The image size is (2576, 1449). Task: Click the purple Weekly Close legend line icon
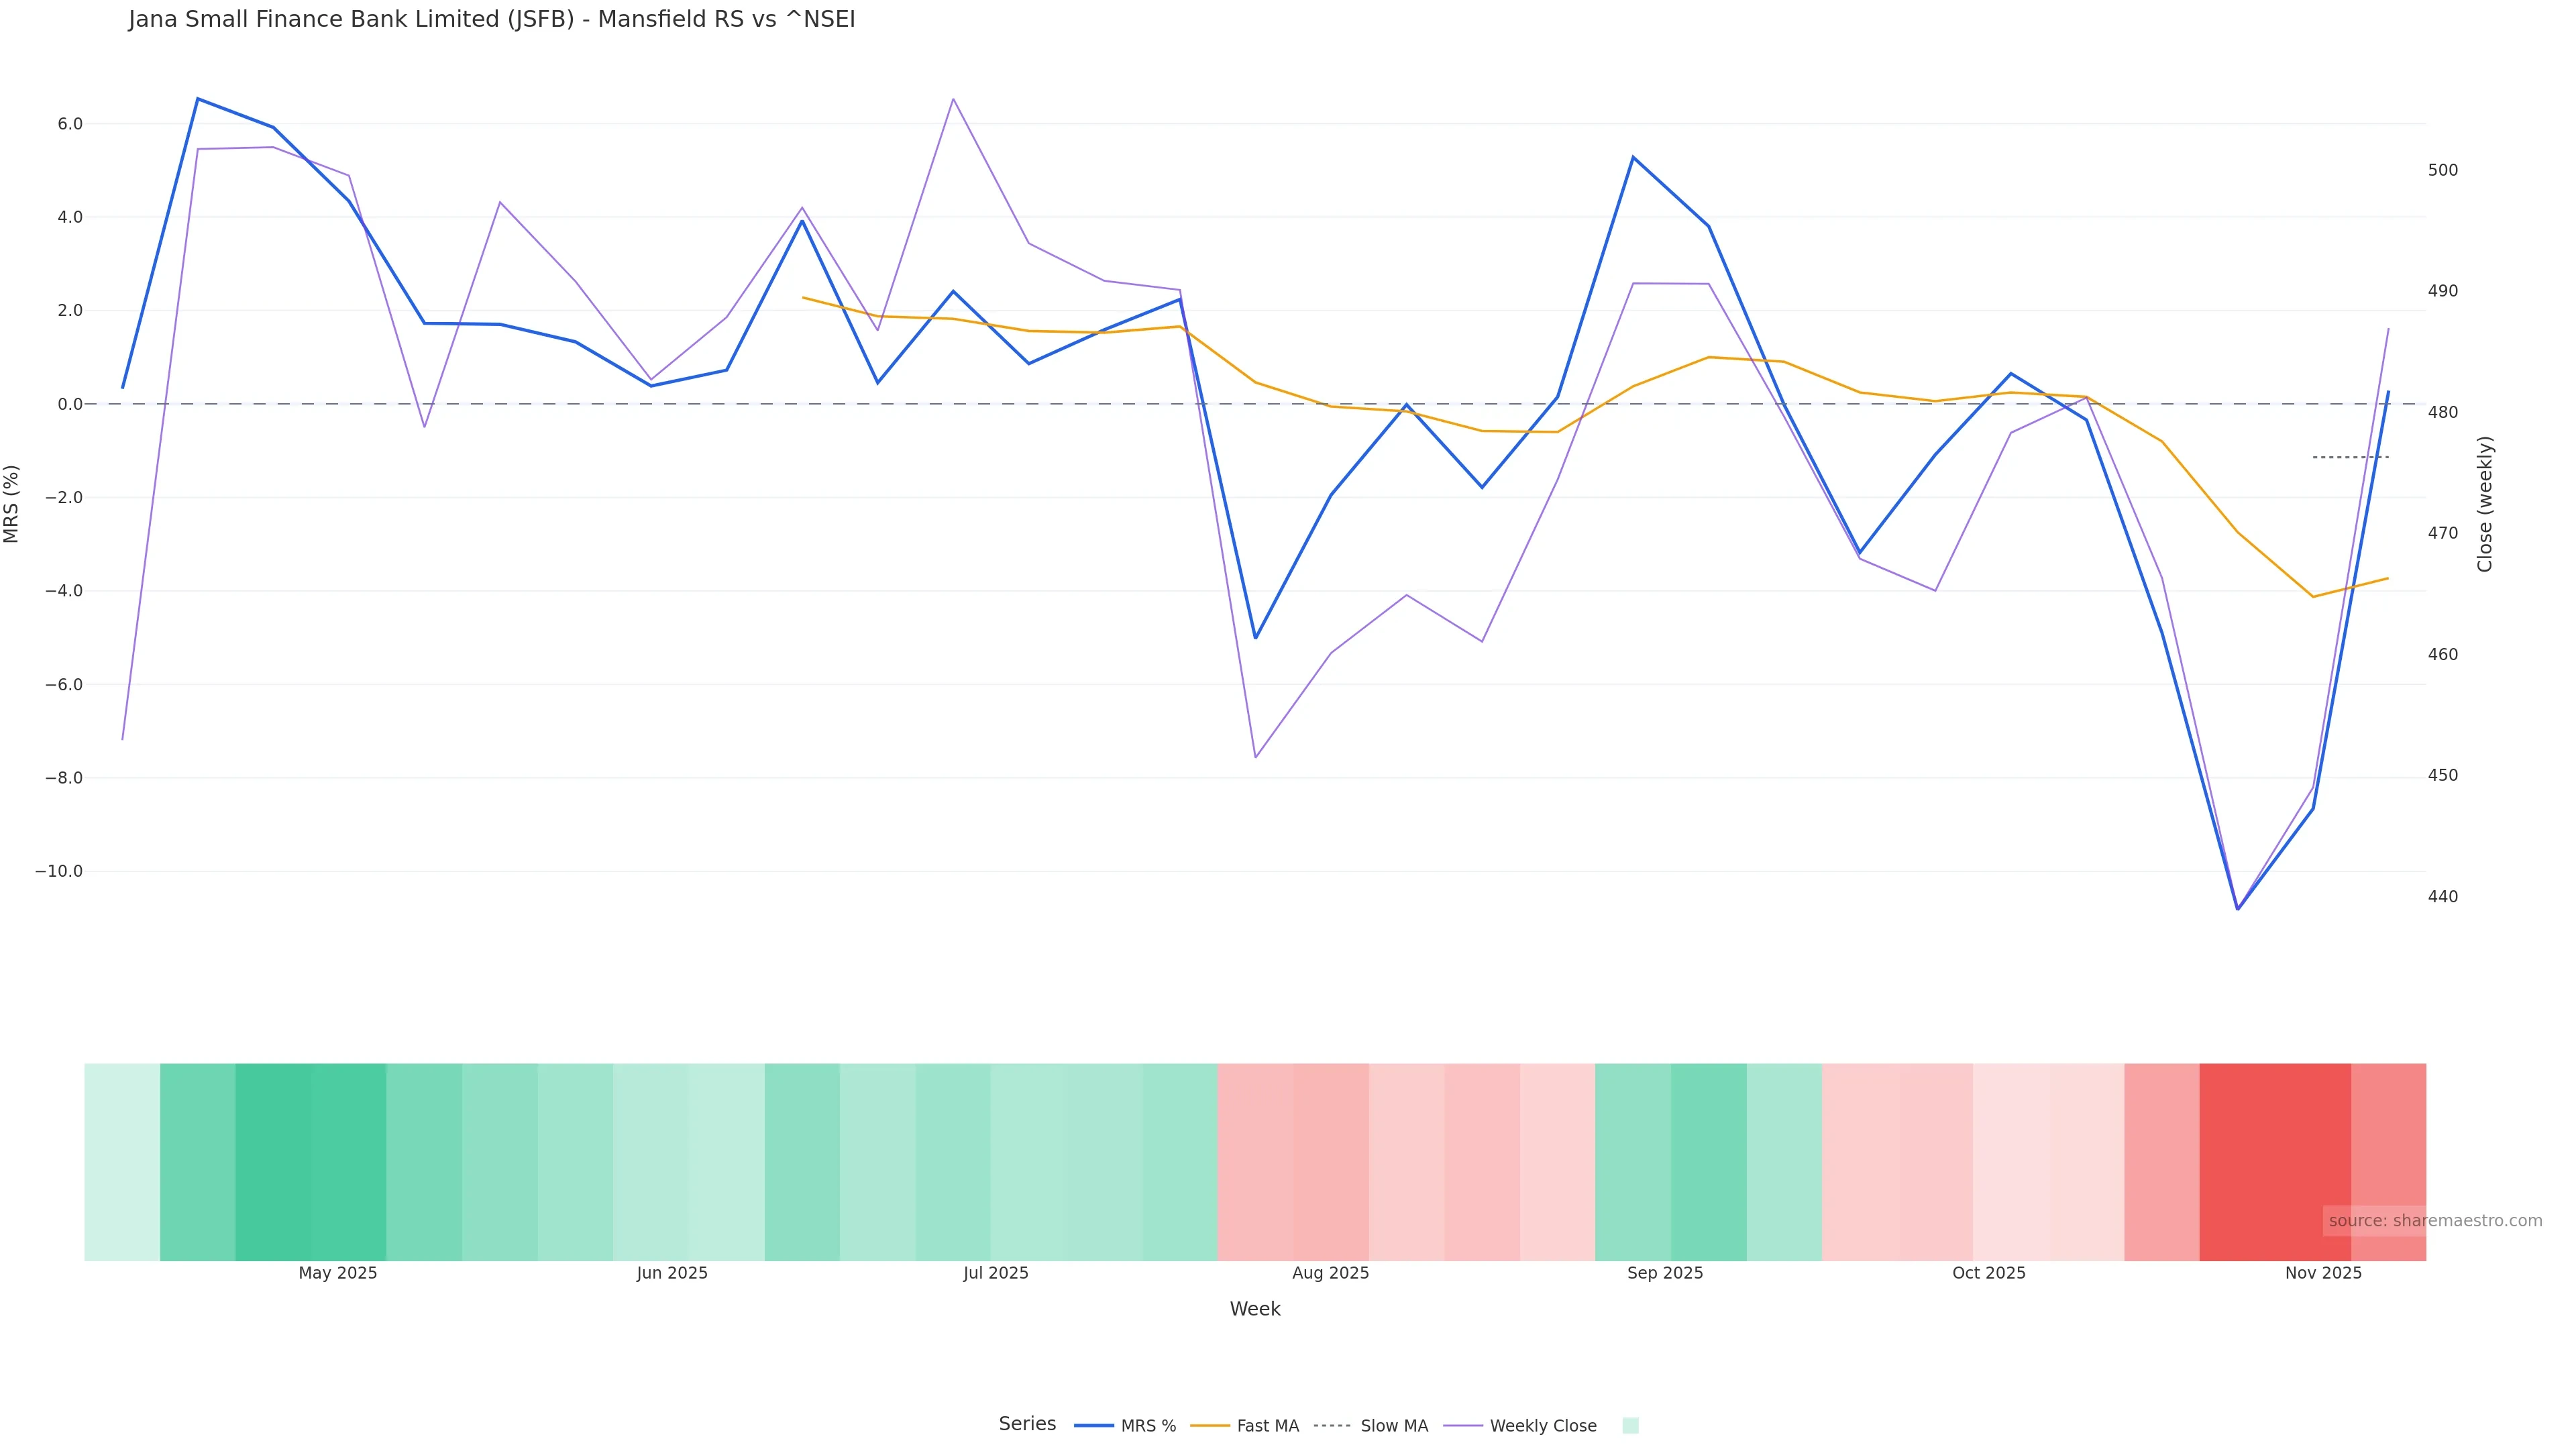tap(1463, 1426)
